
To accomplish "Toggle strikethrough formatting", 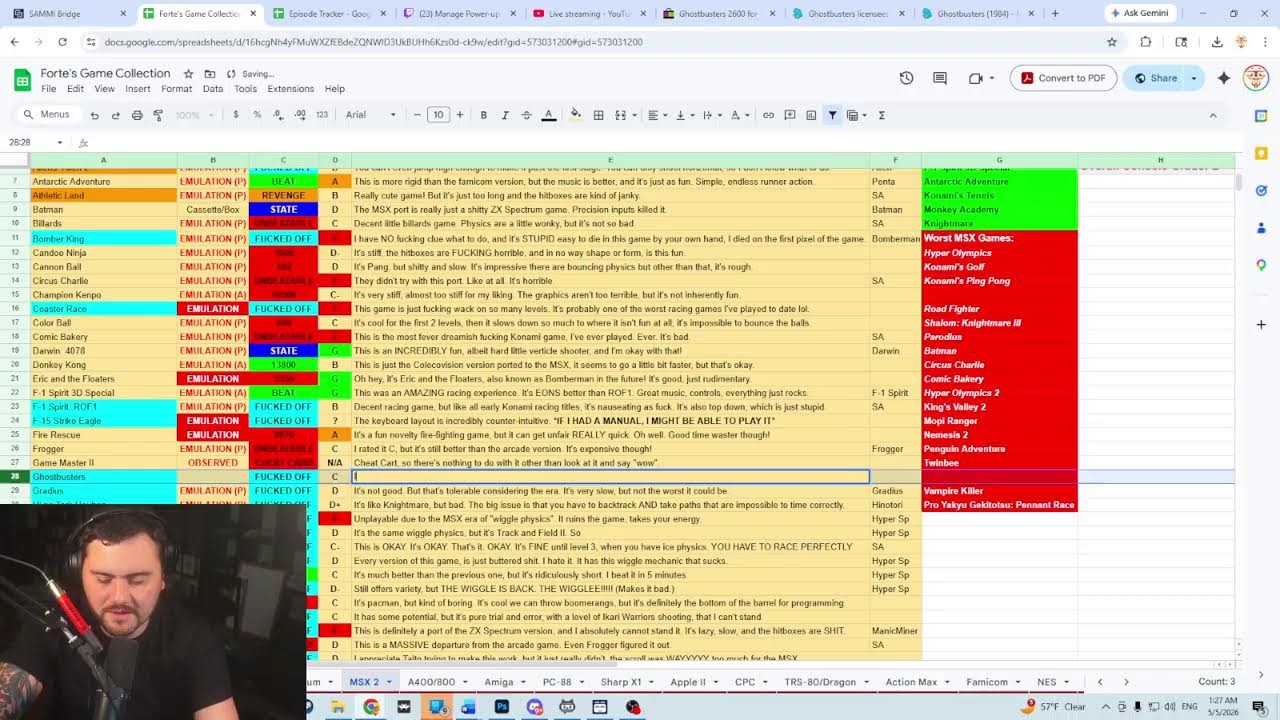I will pos(527,115).
